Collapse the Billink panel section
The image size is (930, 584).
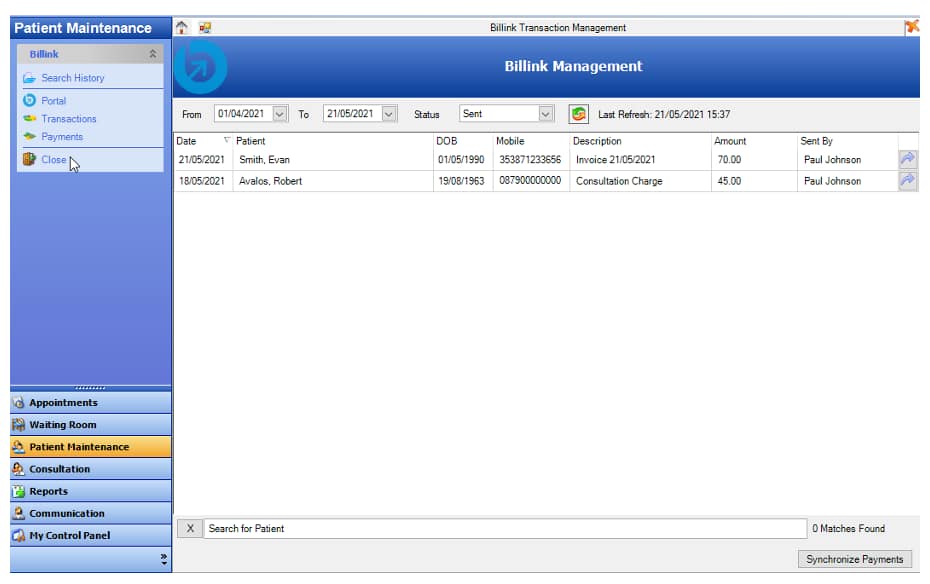[152, 54]
